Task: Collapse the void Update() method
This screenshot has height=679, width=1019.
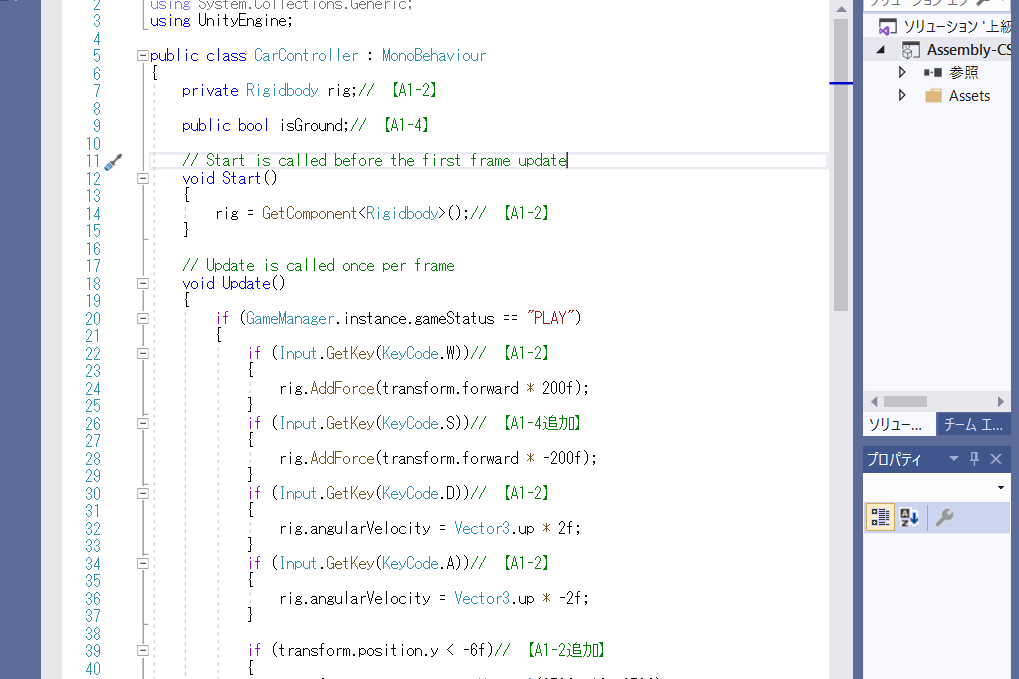Action: (x=142, y=284)
